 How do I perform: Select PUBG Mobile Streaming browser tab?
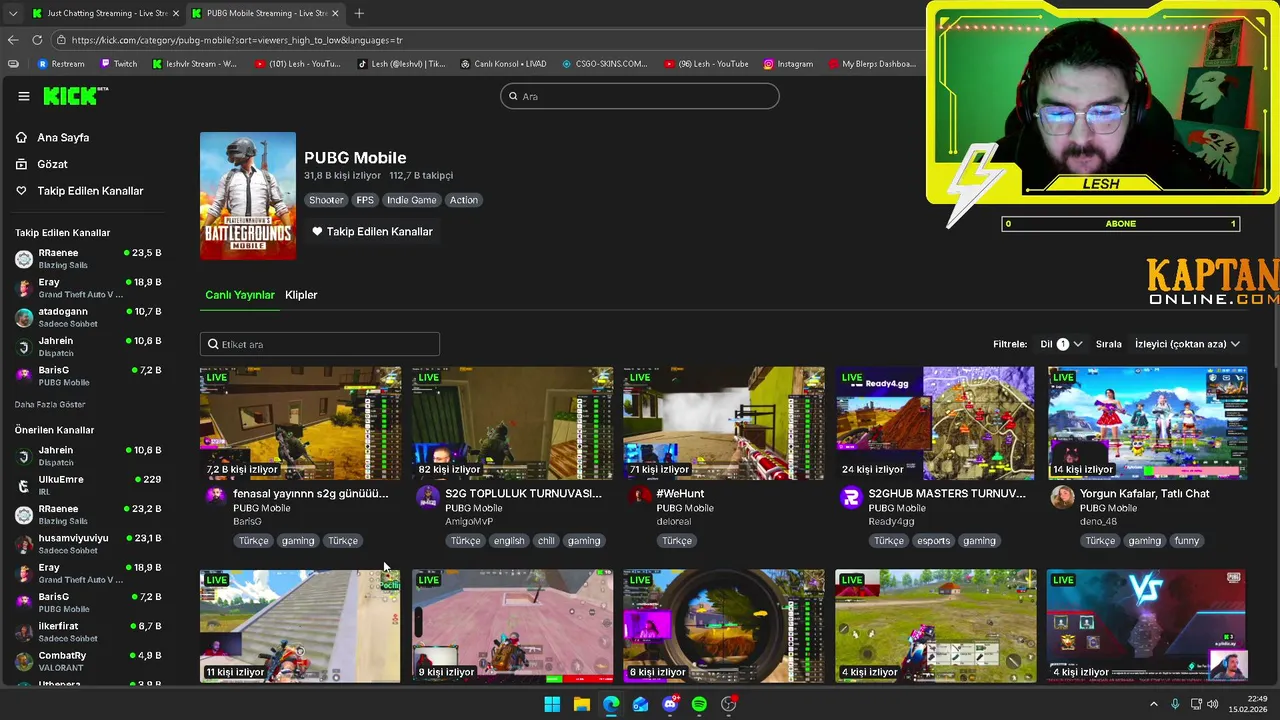pos(266,13)
